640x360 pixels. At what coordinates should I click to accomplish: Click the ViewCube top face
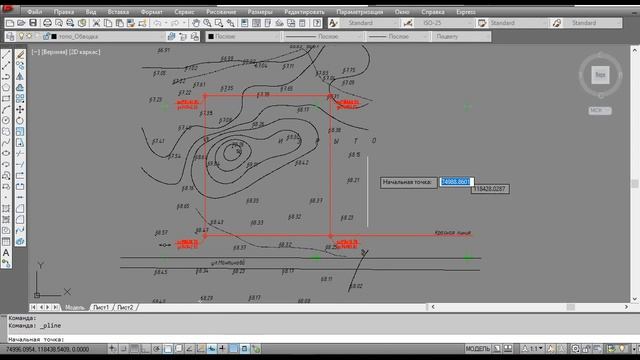click(600, 75)
